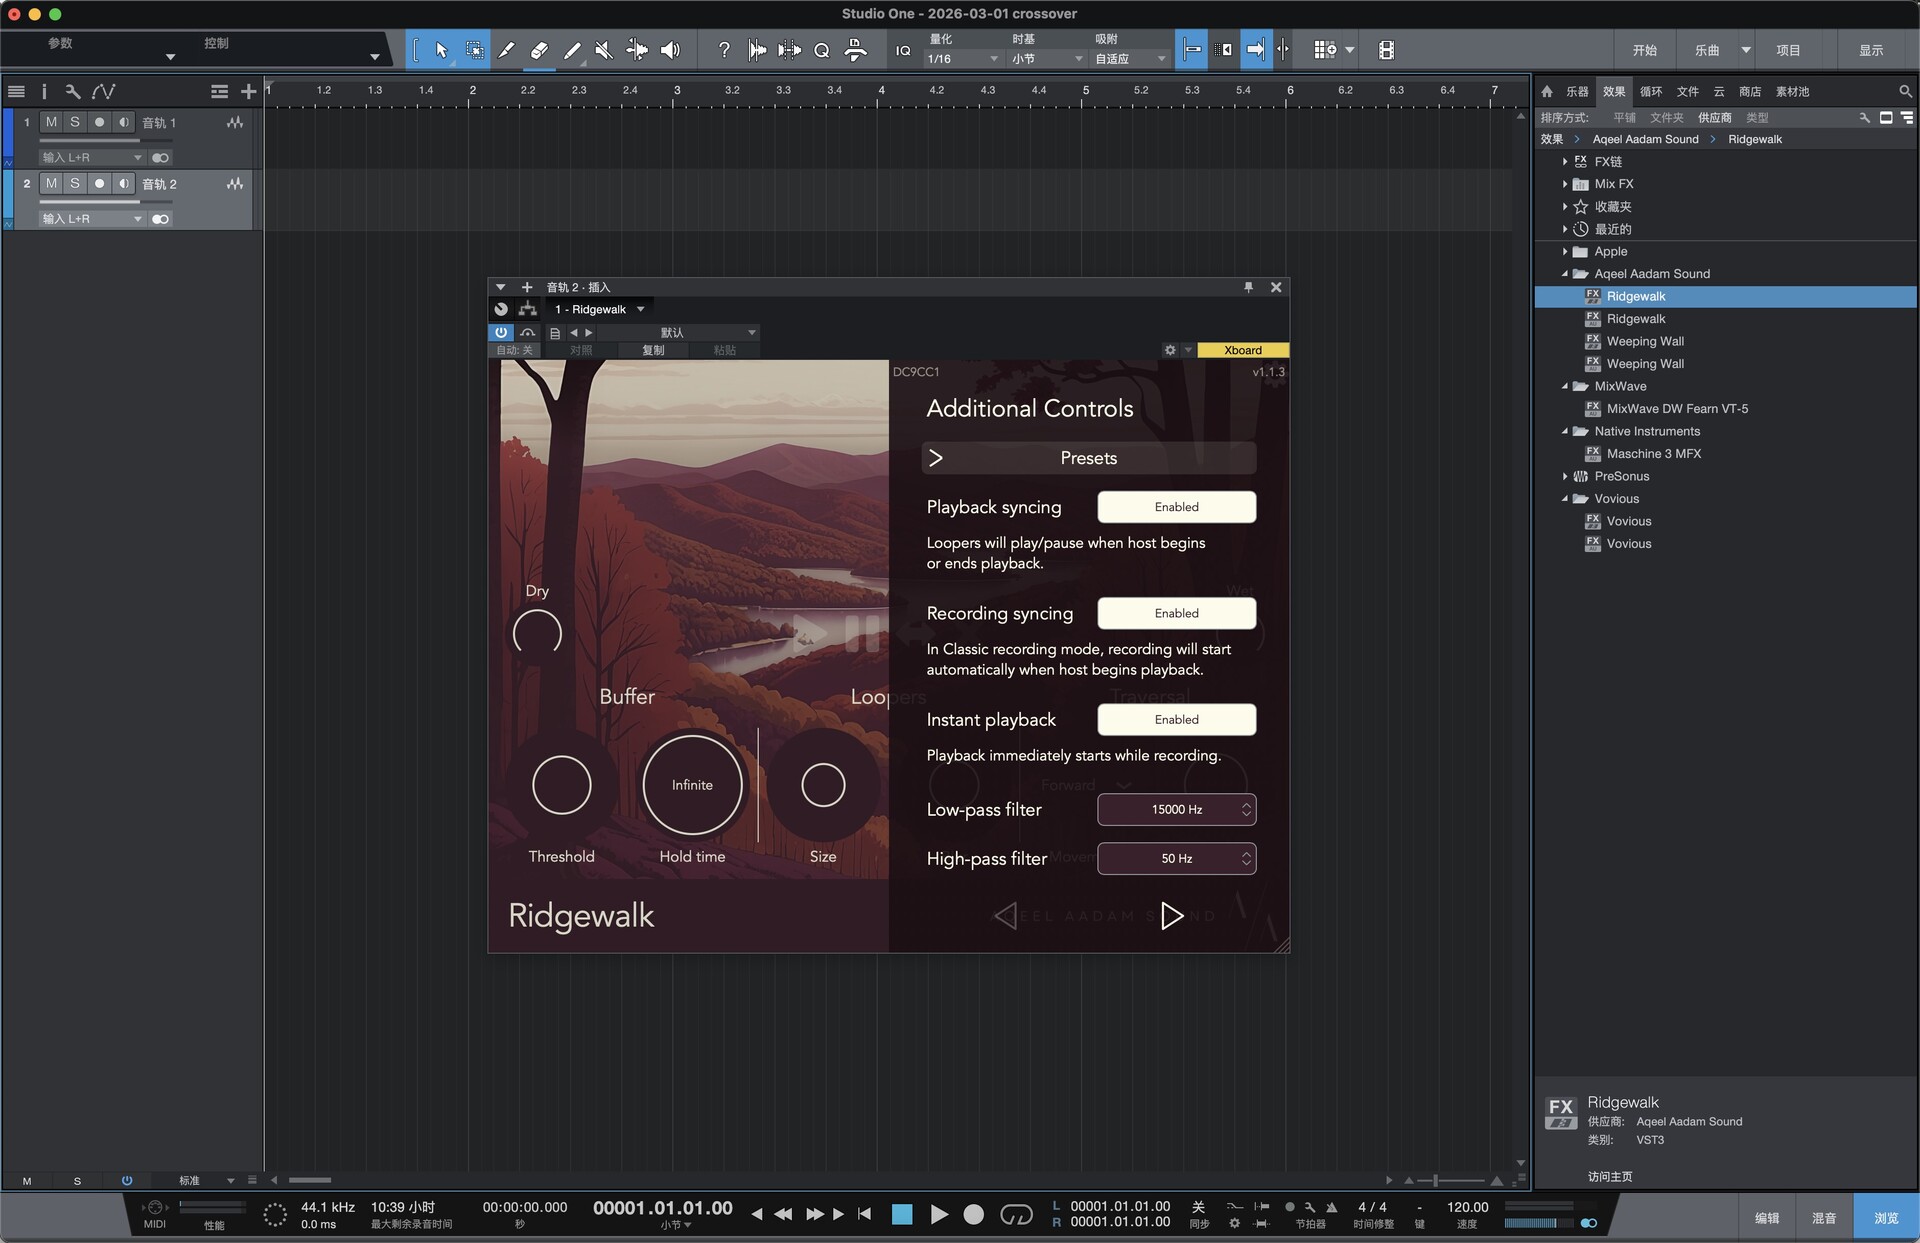
Task: Open the Presets section in Ridgewalk
Action: pyautogui.click(x=1088, y=458)
